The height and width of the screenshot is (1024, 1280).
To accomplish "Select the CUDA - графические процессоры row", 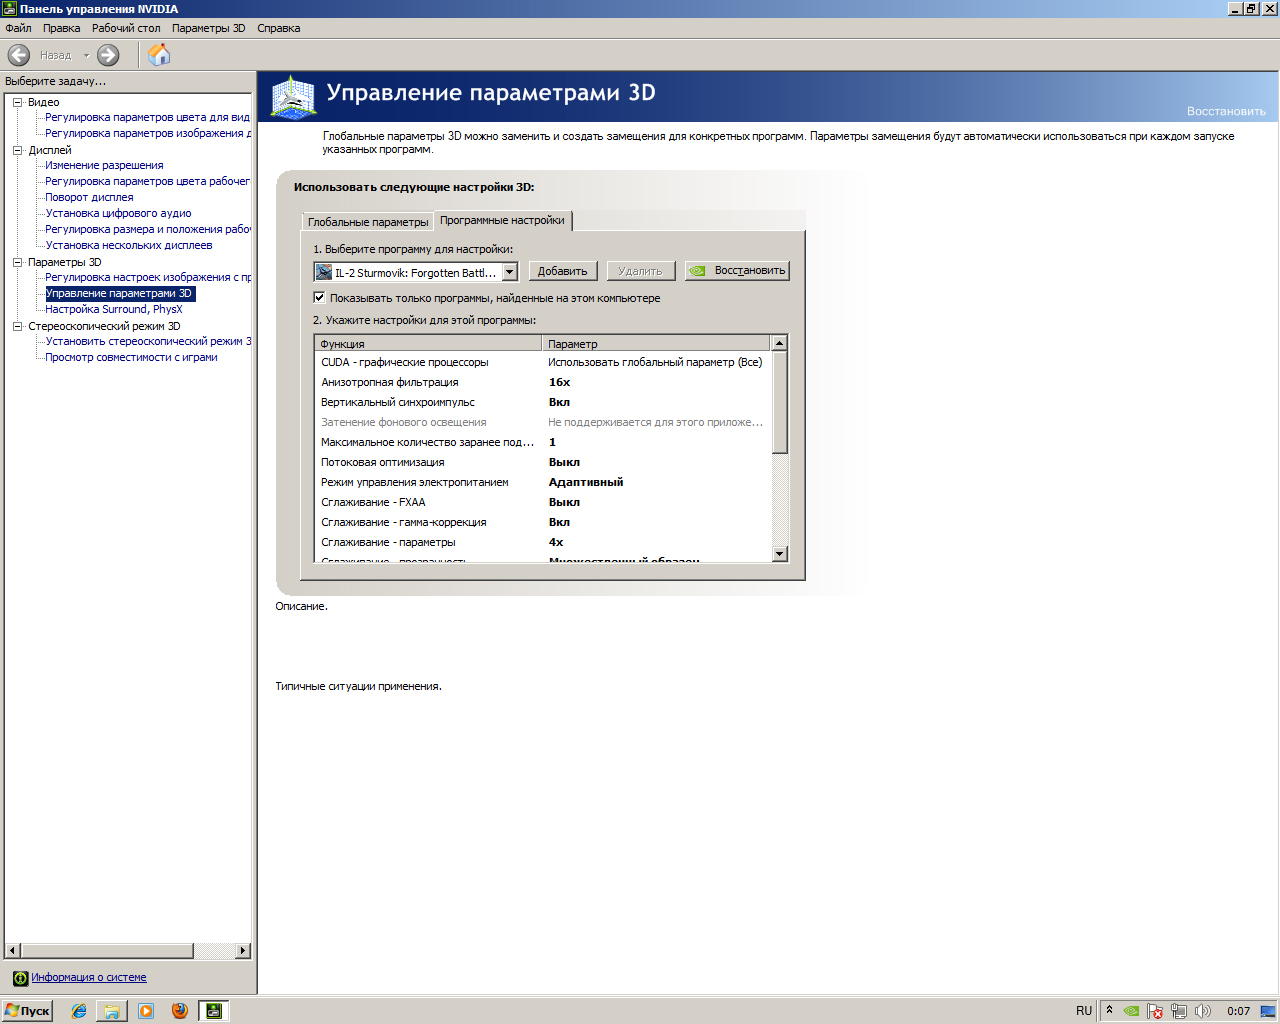I will 543,362.
